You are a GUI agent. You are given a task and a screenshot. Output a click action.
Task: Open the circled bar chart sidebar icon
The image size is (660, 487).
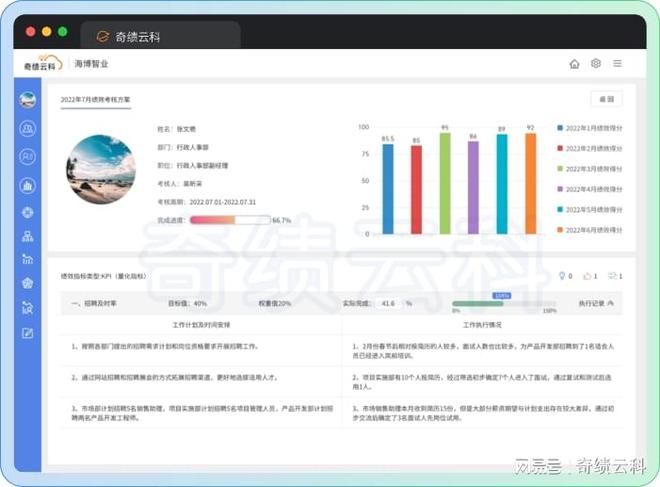click(28, 186)
